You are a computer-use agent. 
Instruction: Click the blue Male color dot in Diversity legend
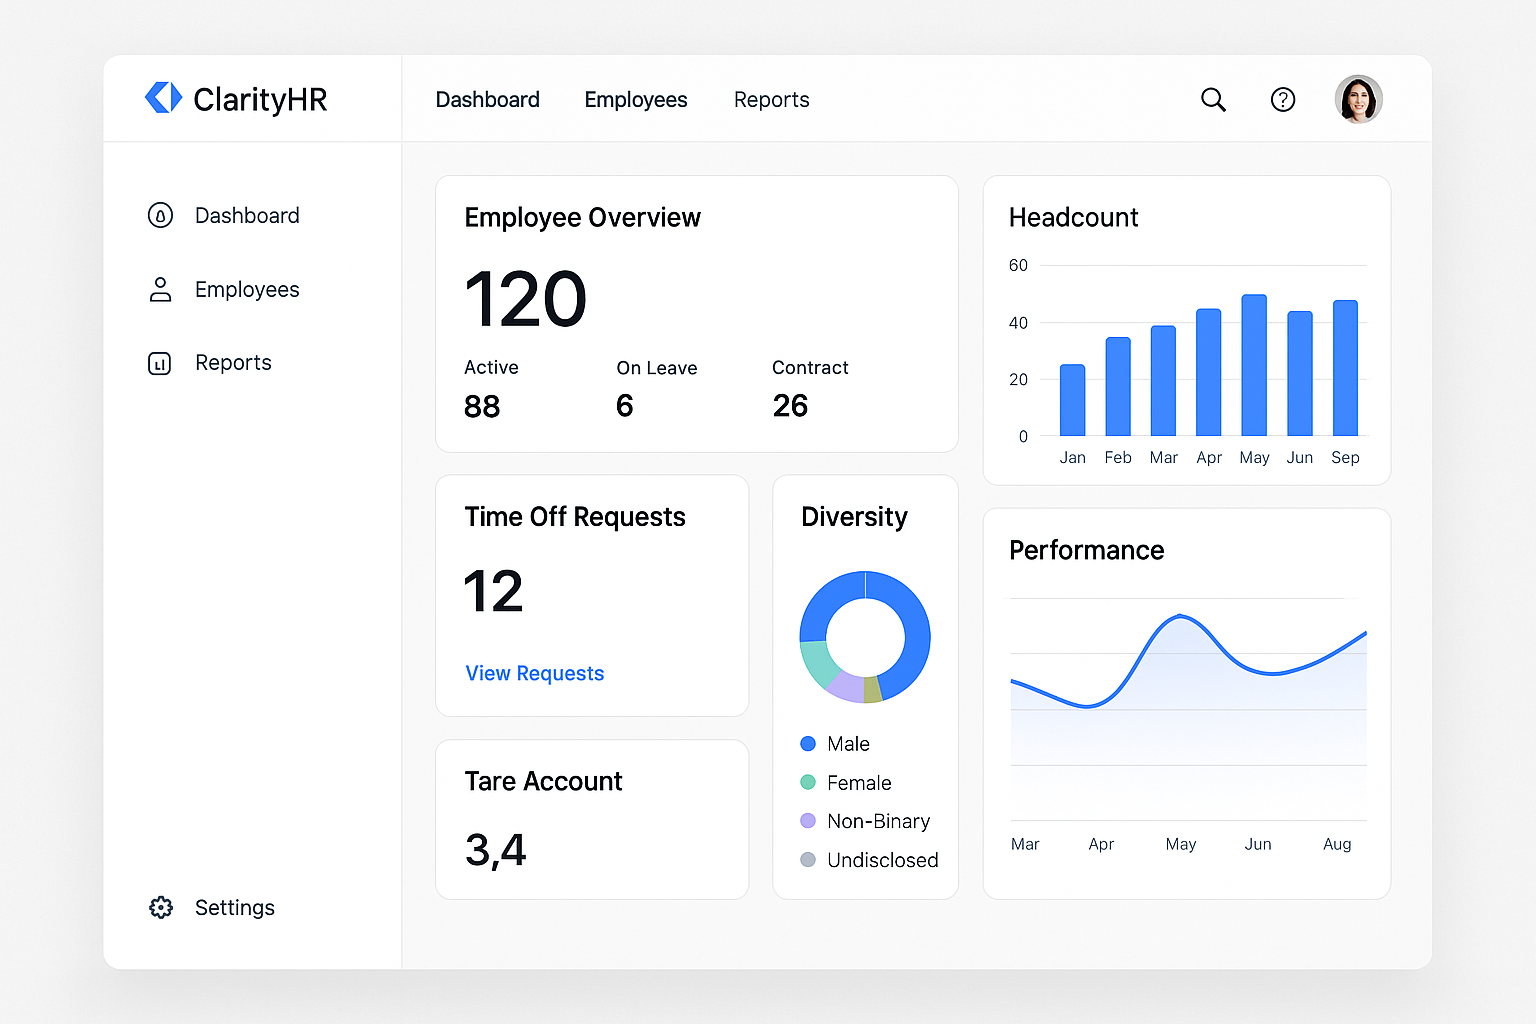807,743
